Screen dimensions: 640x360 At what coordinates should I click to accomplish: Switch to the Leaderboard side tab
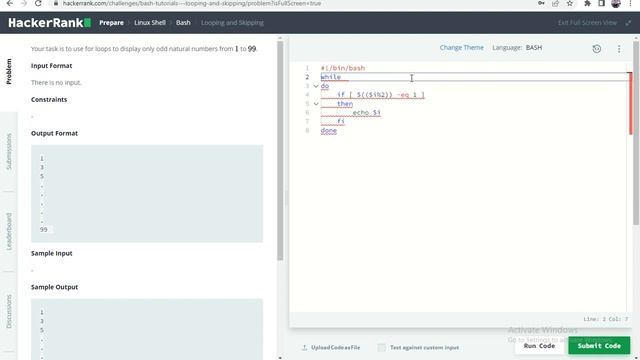pos(9,231)
